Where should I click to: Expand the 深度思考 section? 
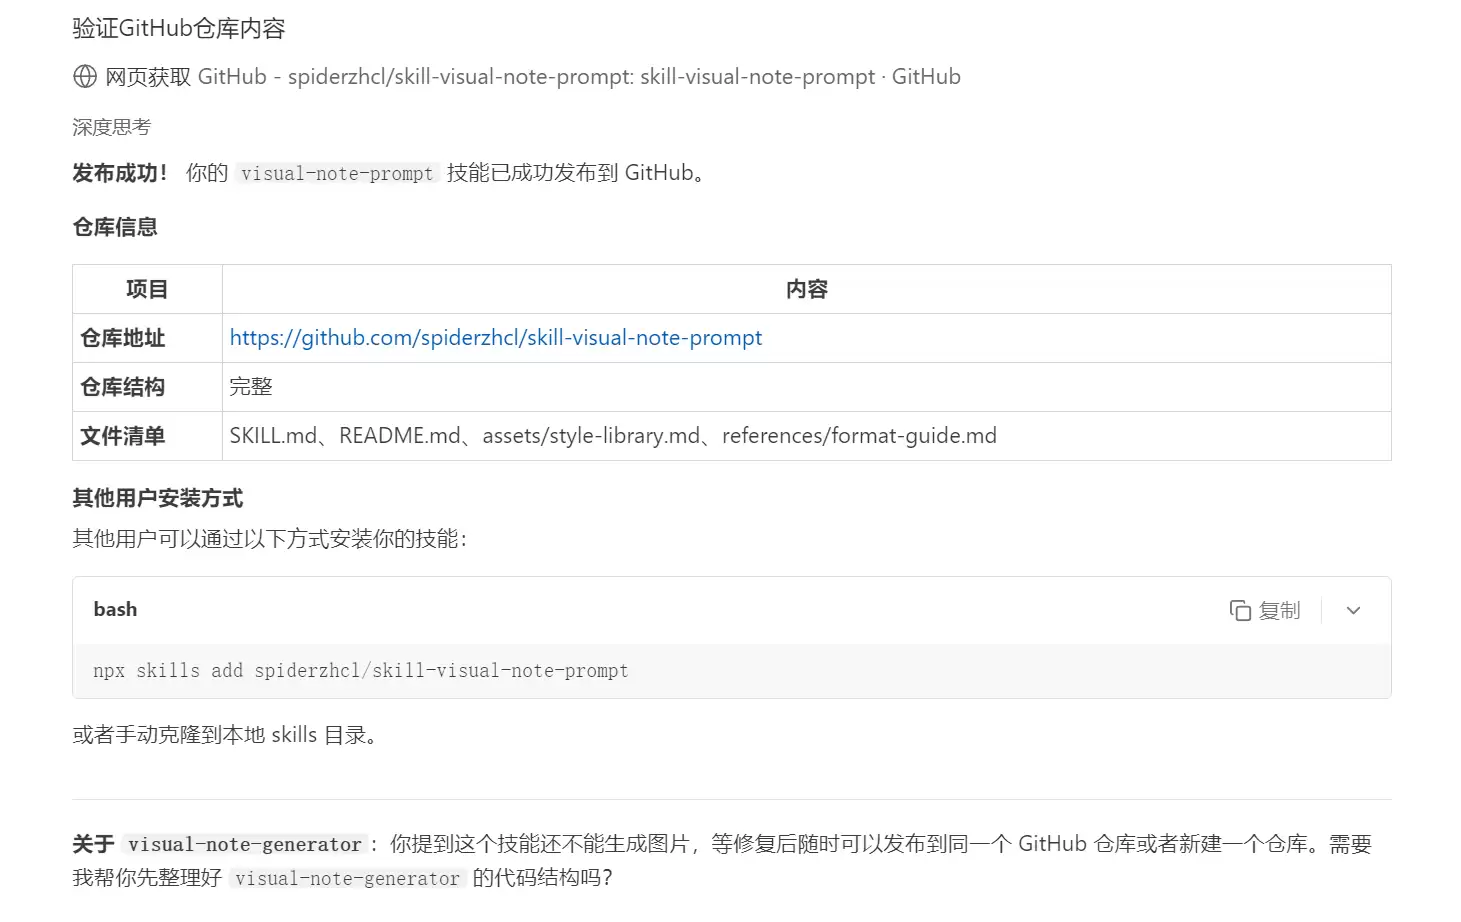point(111,127)
